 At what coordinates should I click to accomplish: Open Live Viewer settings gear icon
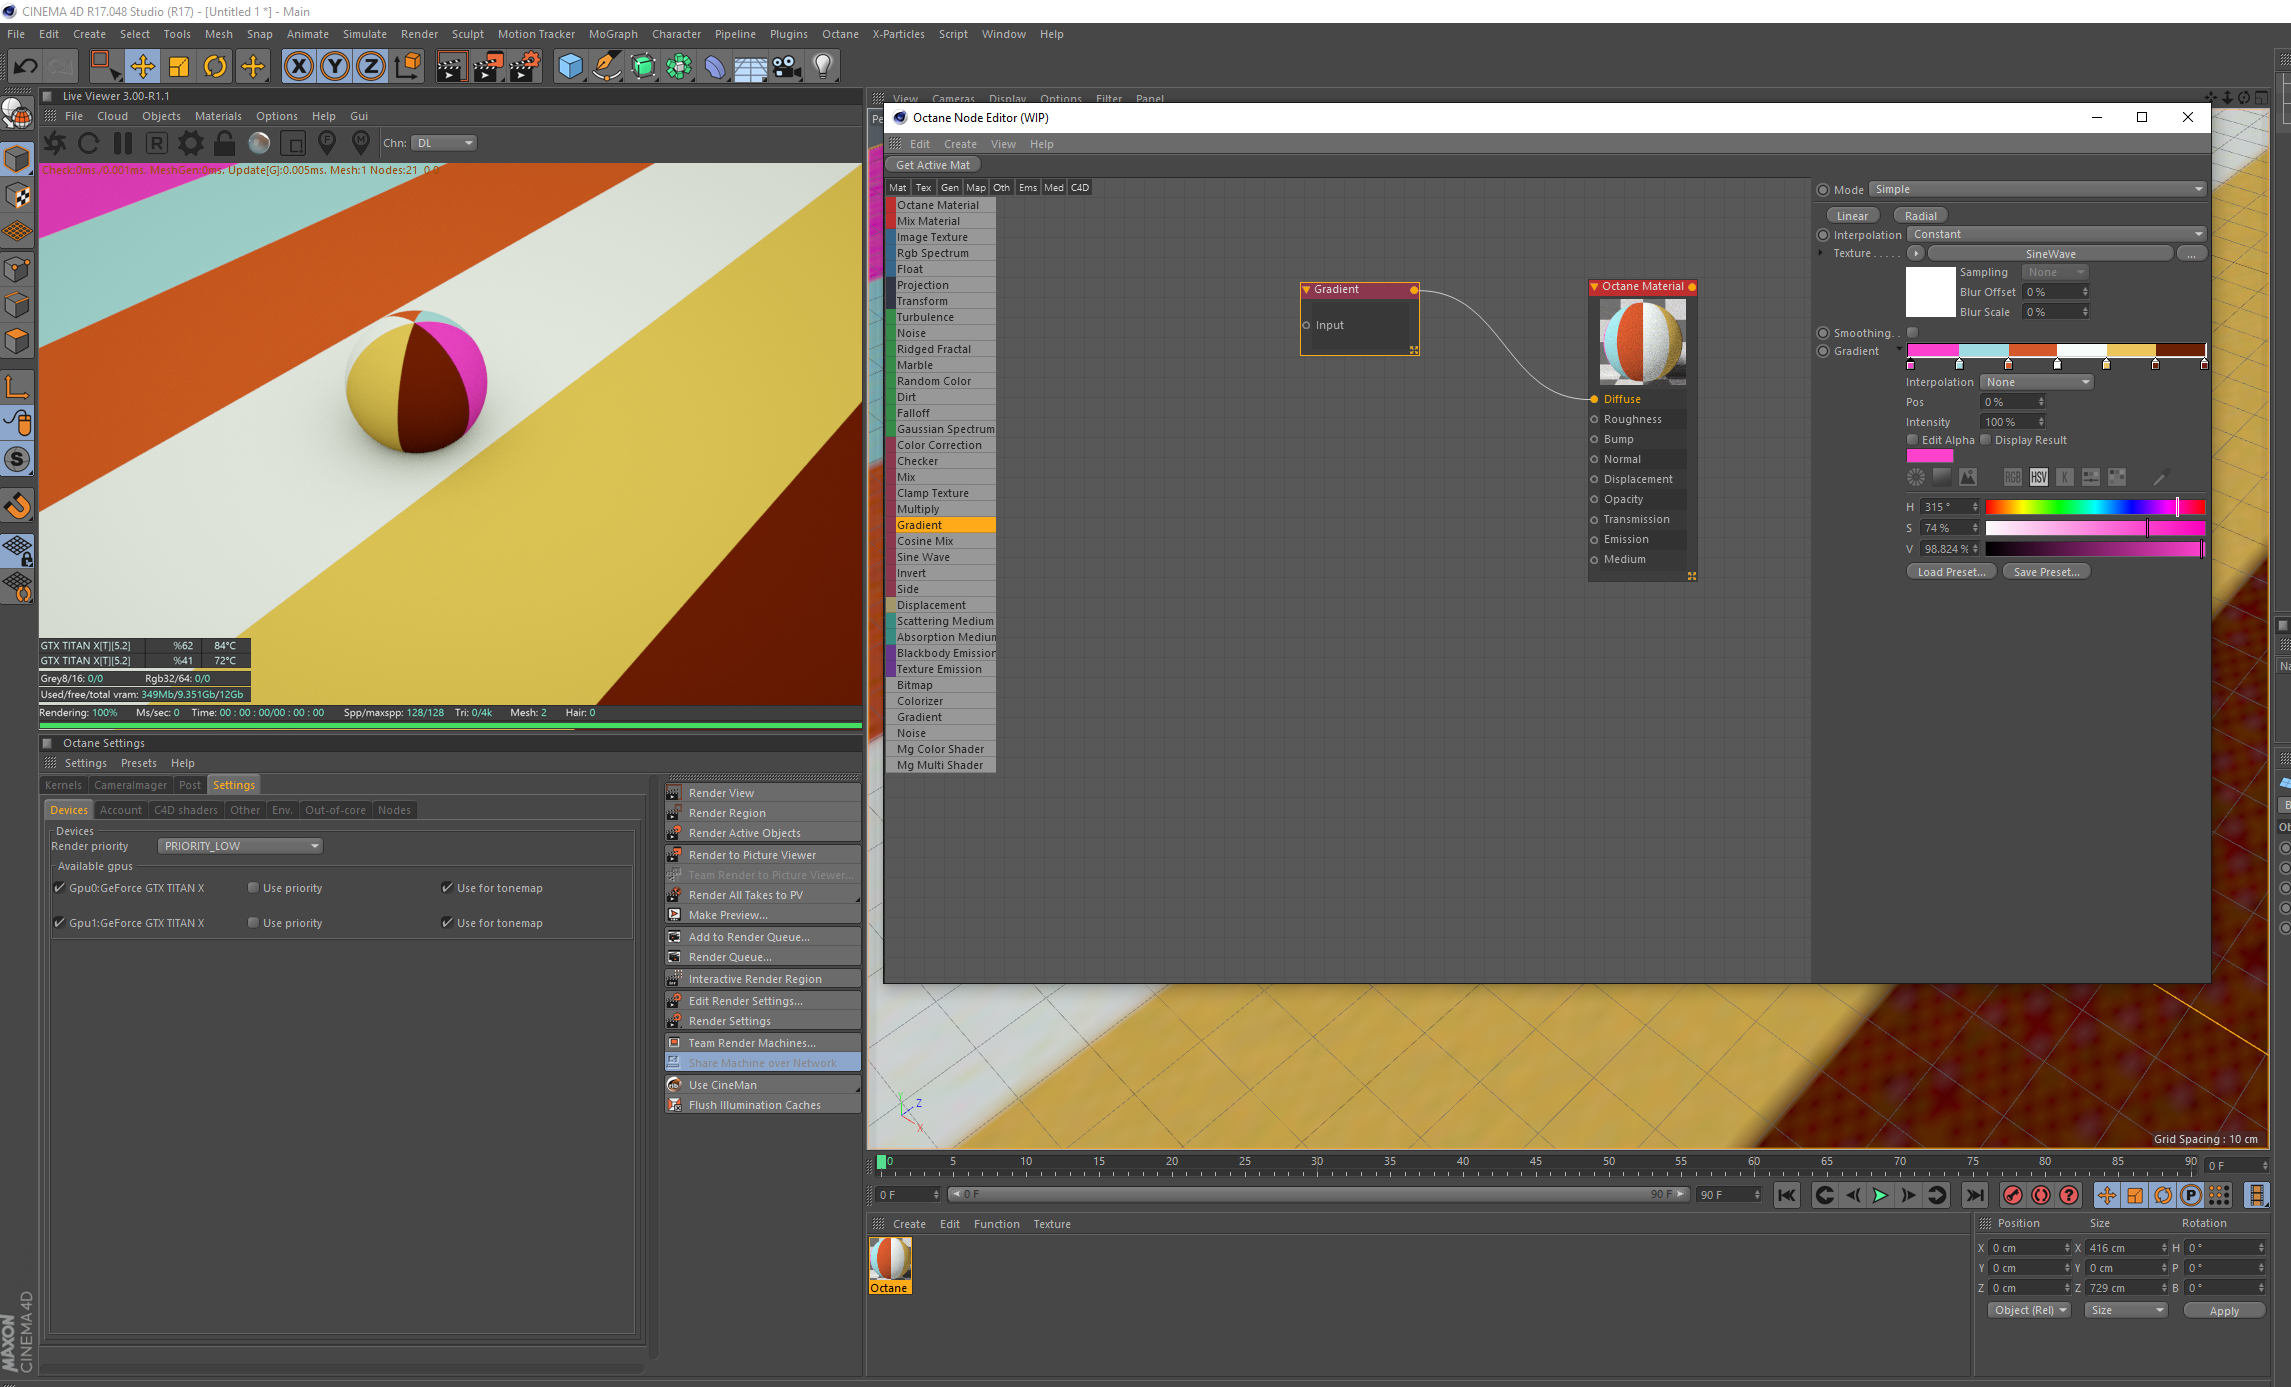[190, 143]
